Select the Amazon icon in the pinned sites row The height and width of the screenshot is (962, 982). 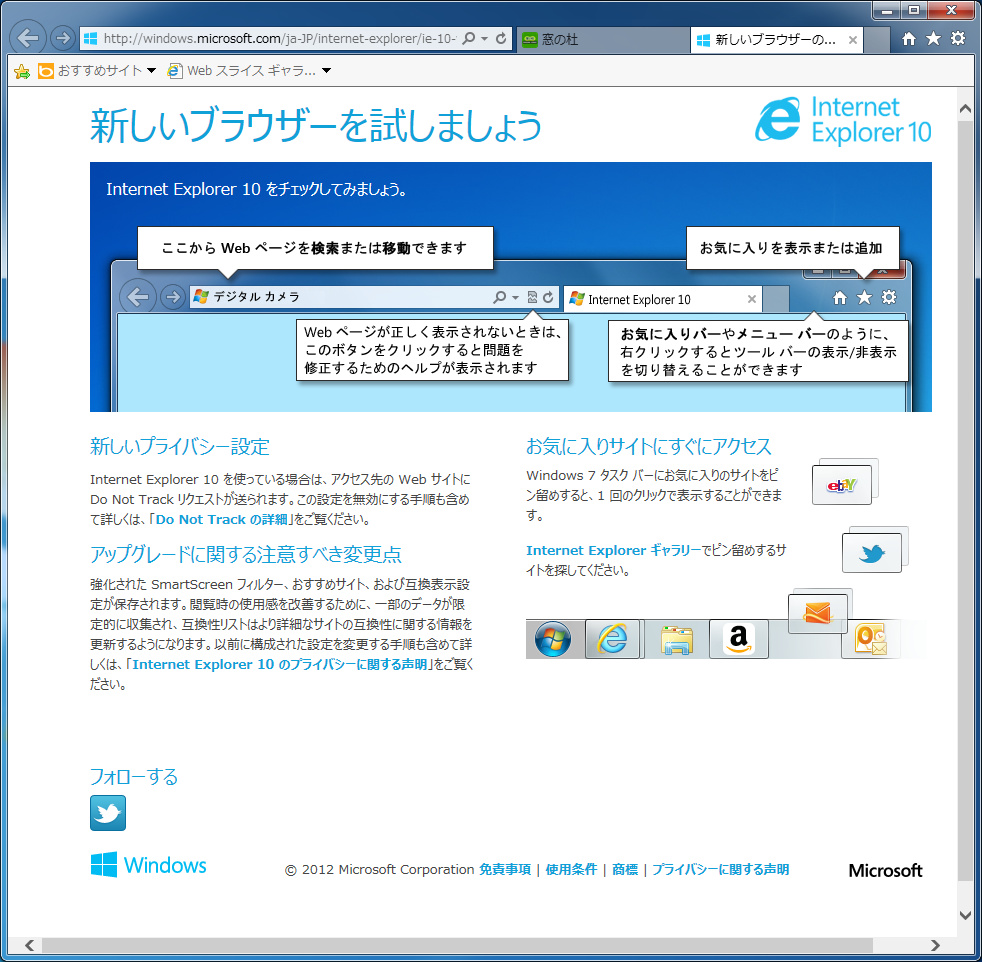point(738,639)
